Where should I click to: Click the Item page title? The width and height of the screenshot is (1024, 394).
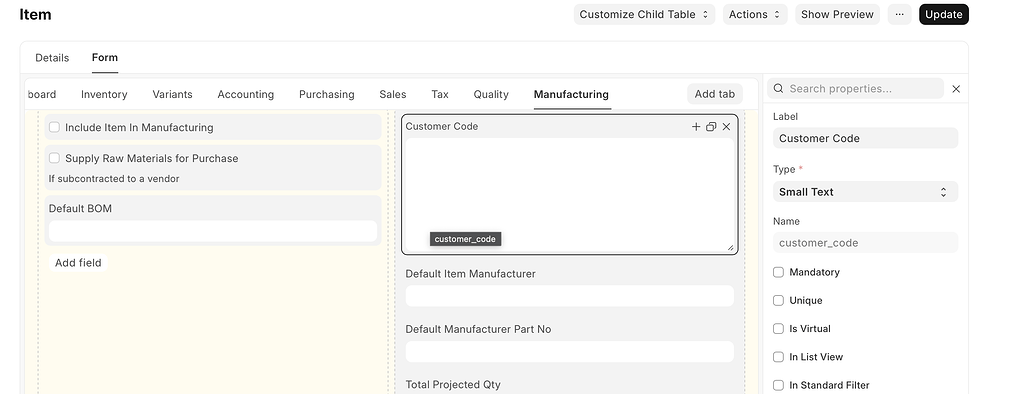coord(35,14)
